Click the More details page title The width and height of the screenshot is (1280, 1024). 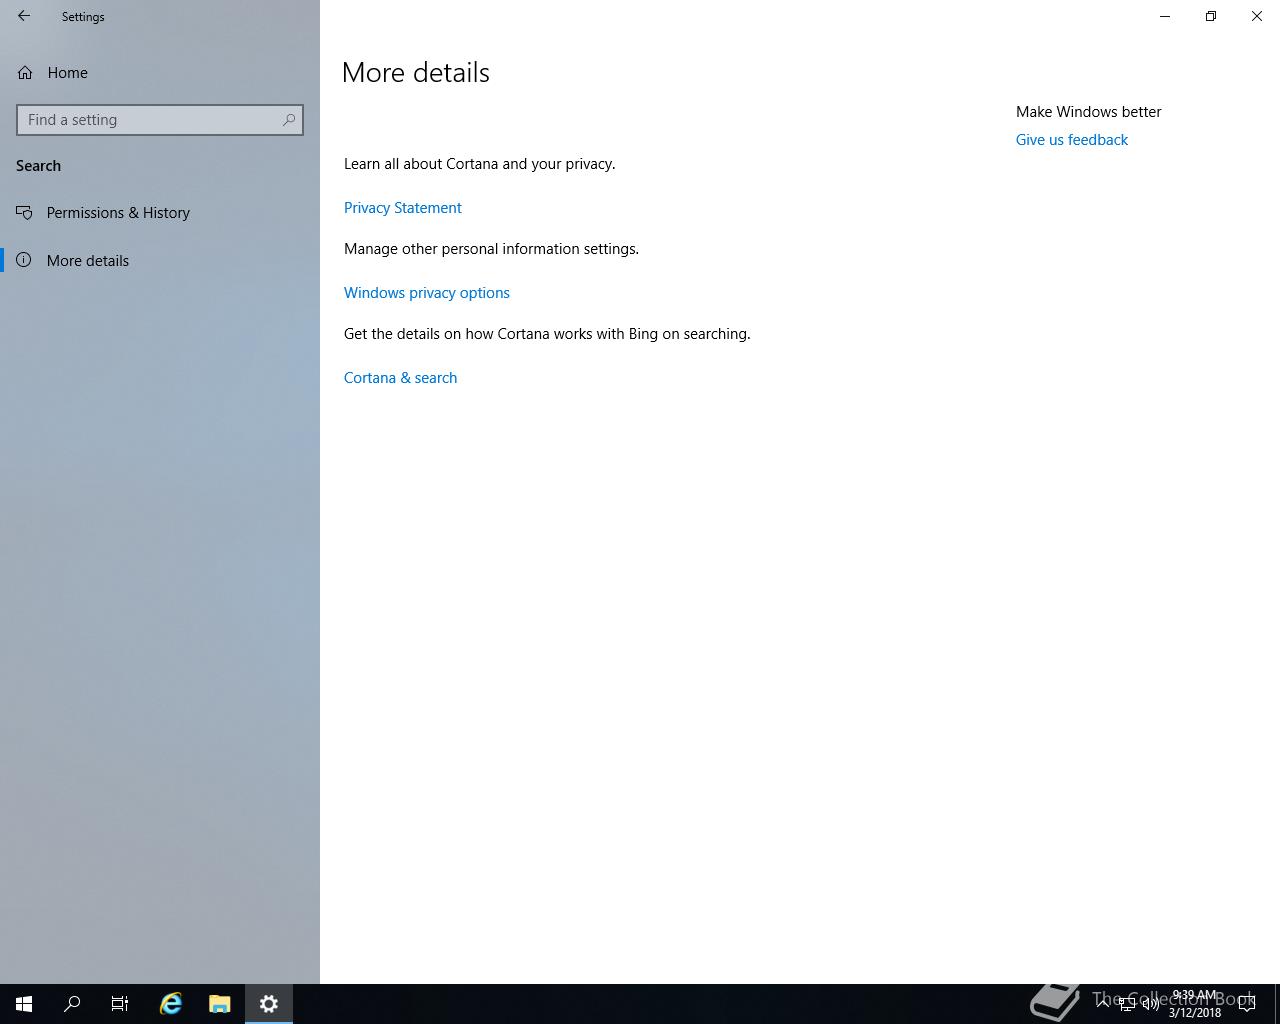pyautogui.click(x=416, y=72)
